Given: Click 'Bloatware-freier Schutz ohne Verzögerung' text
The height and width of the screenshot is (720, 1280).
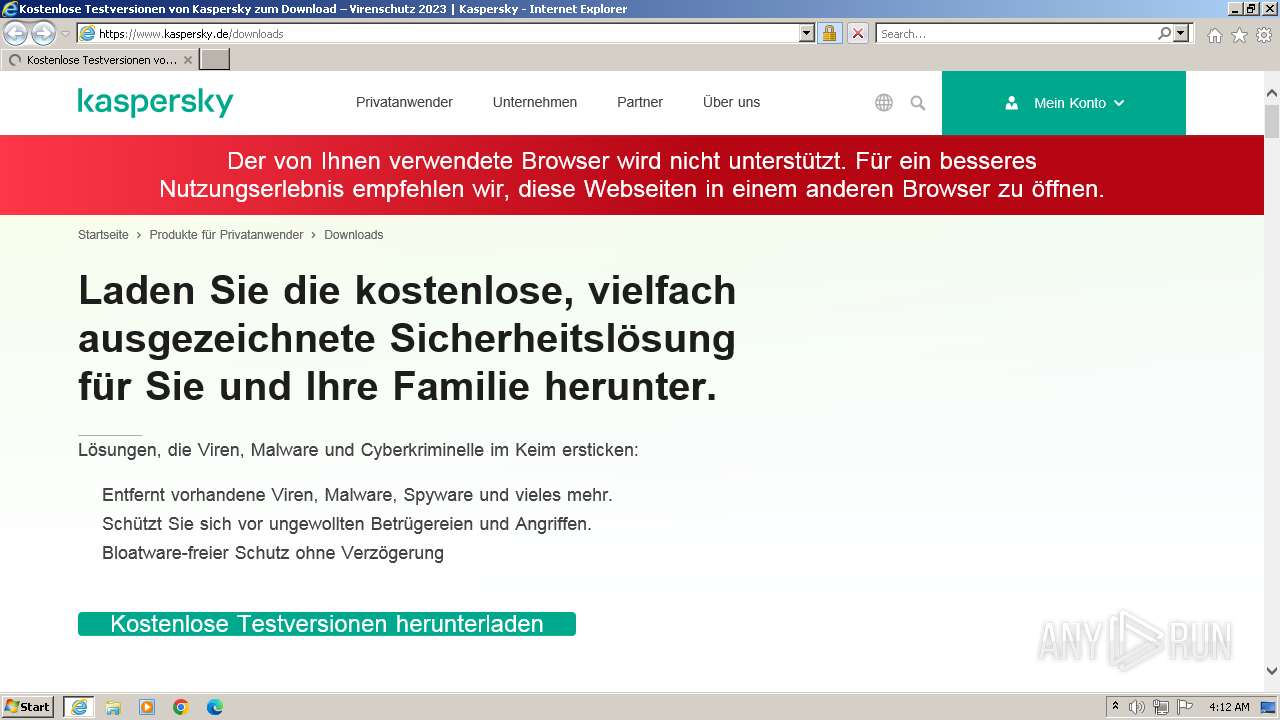Looking at the screenshot, I should (x=273, y=553).
